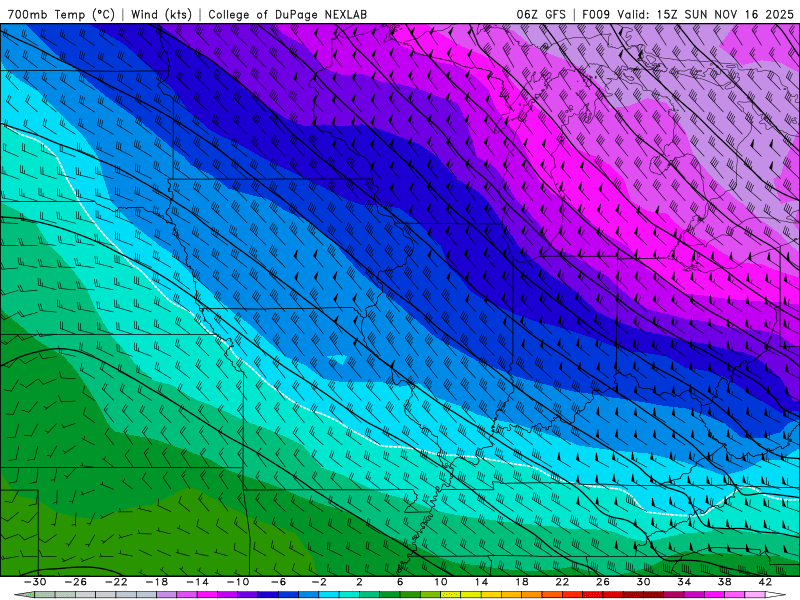The width and height of the screenshot is (800, 600).
Task: Click the 22 value on the temperature scale
Action: point(562,582)
